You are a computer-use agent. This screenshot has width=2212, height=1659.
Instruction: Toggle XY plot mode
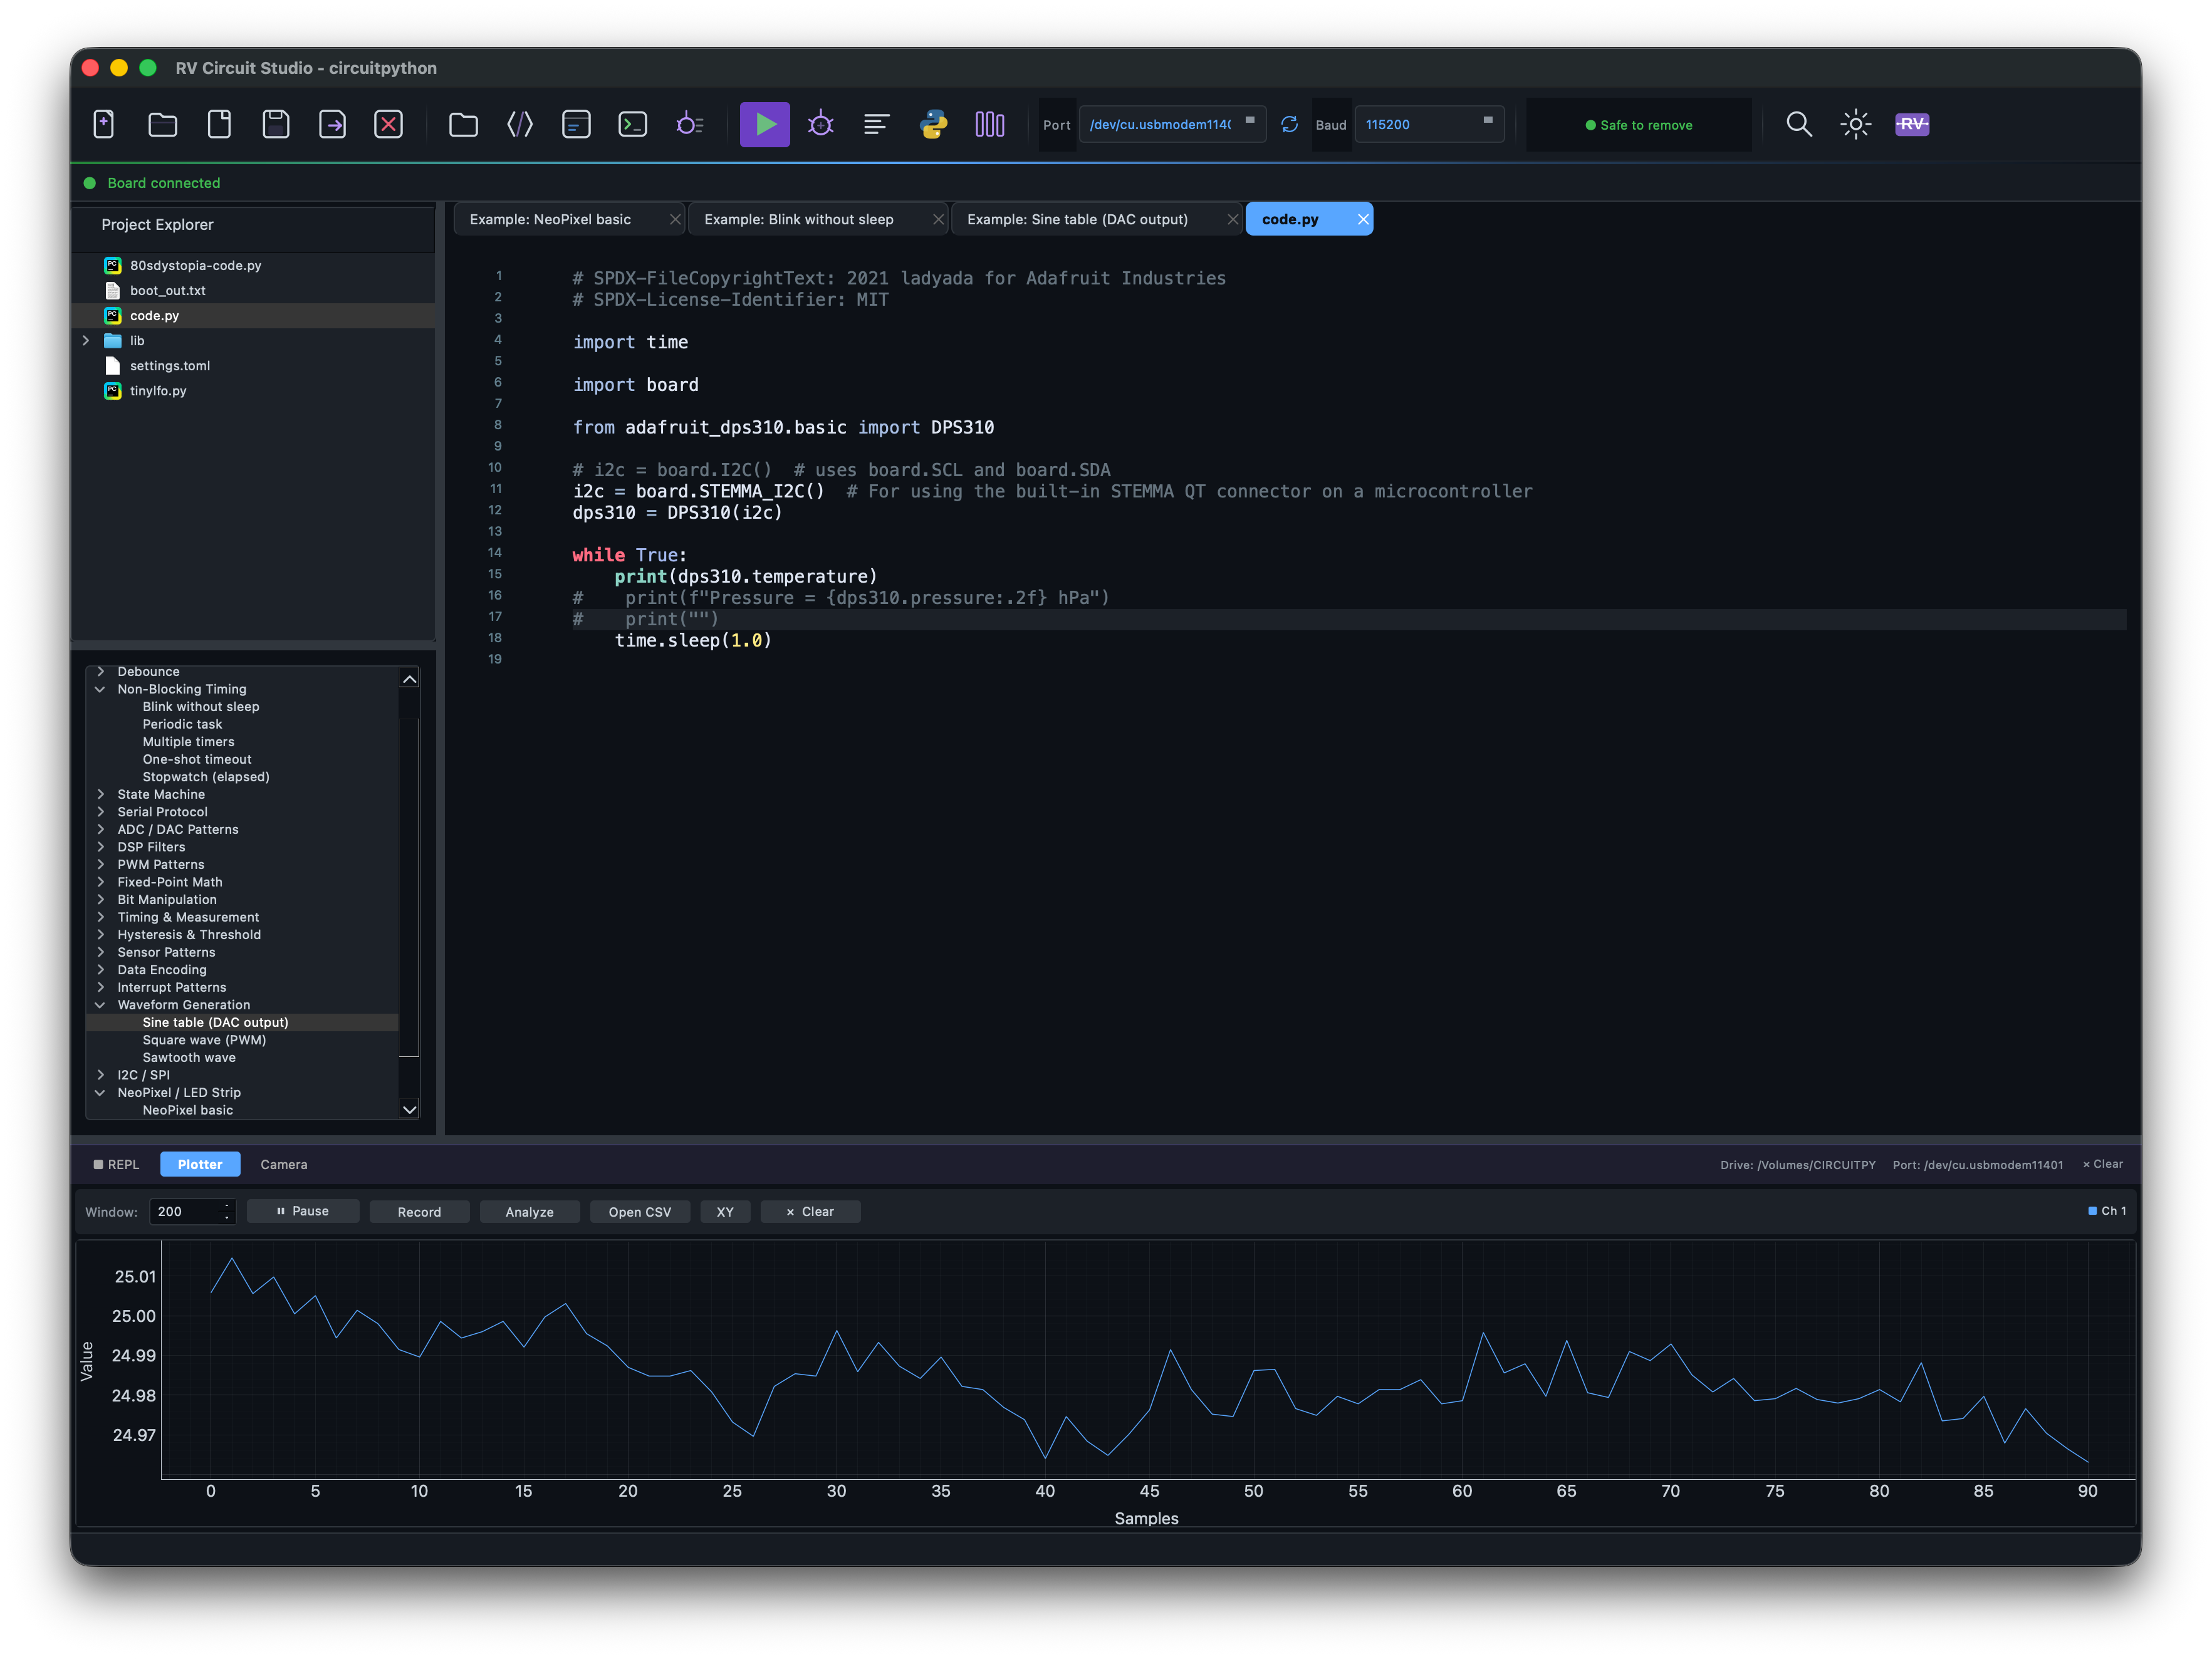coord(725,1212)
